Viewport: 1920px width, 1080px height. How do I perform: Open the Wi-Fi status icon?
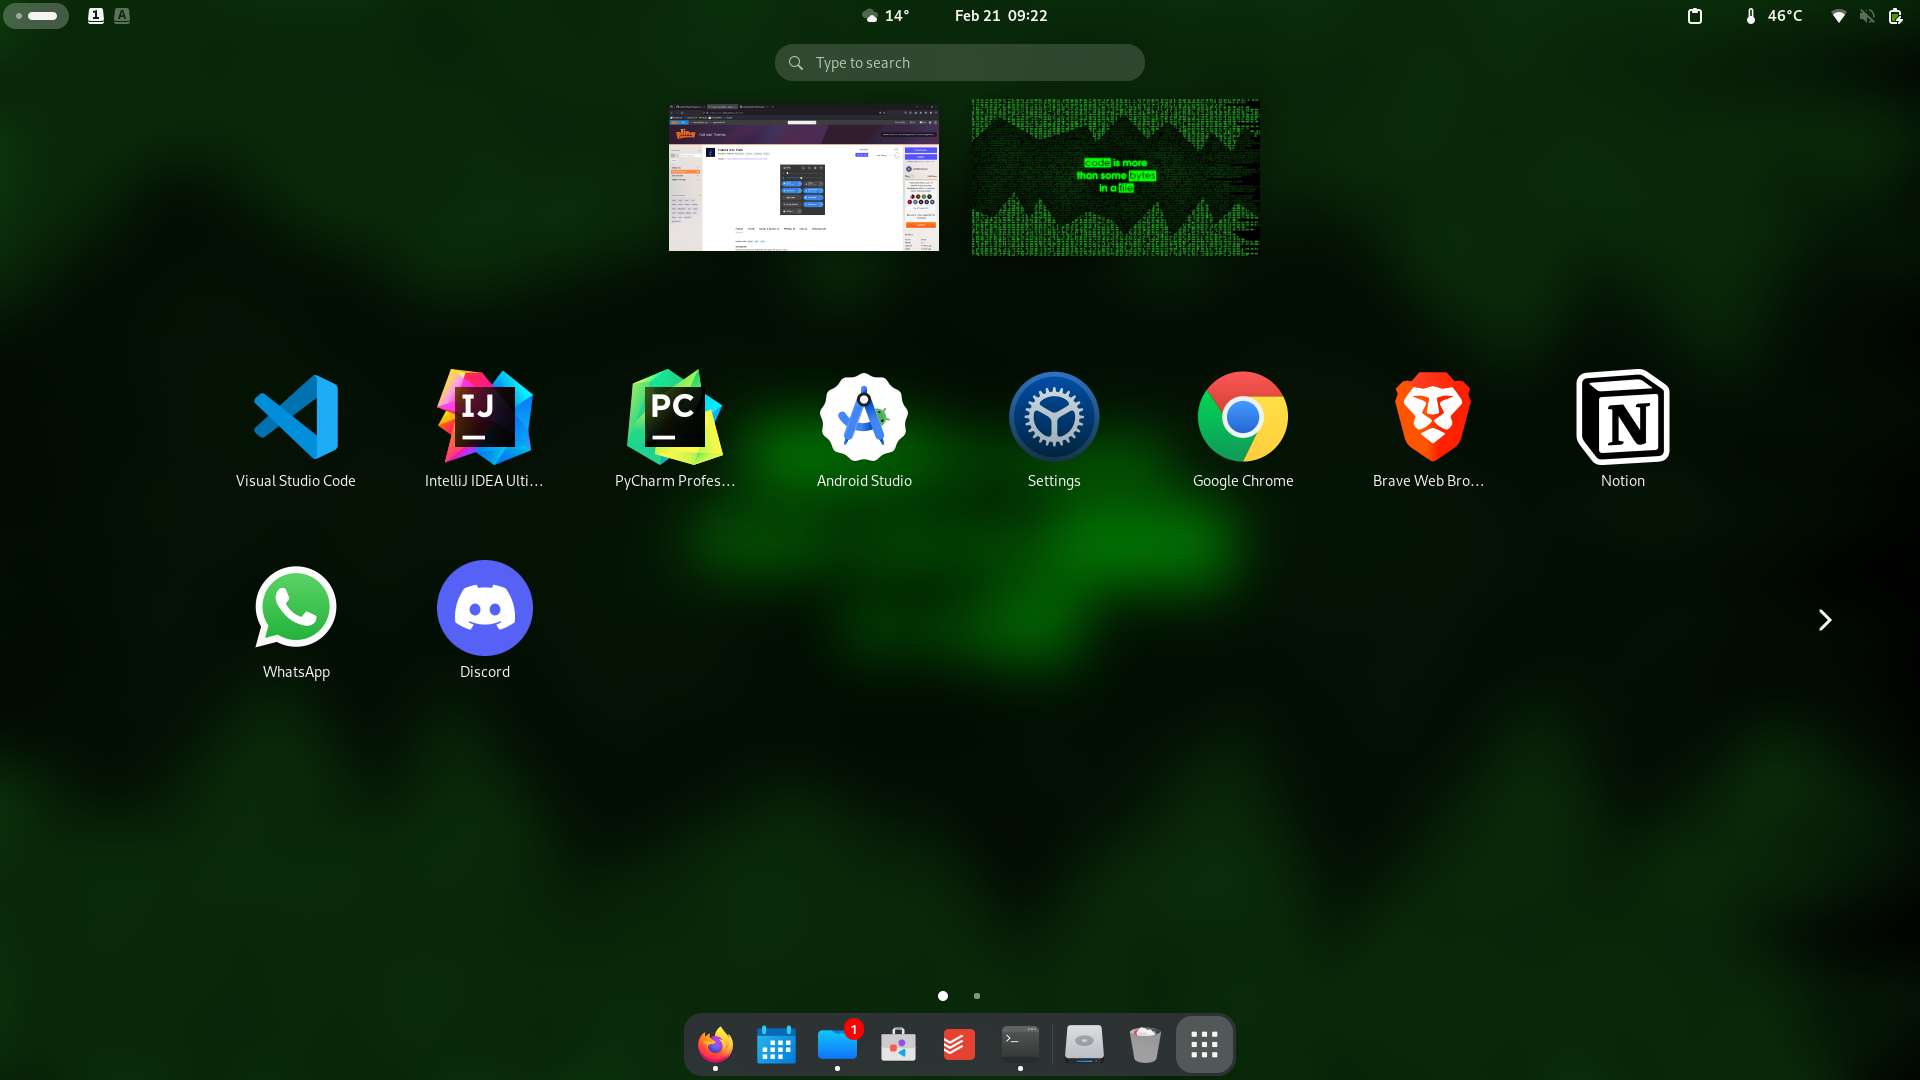click(1839, 16)
